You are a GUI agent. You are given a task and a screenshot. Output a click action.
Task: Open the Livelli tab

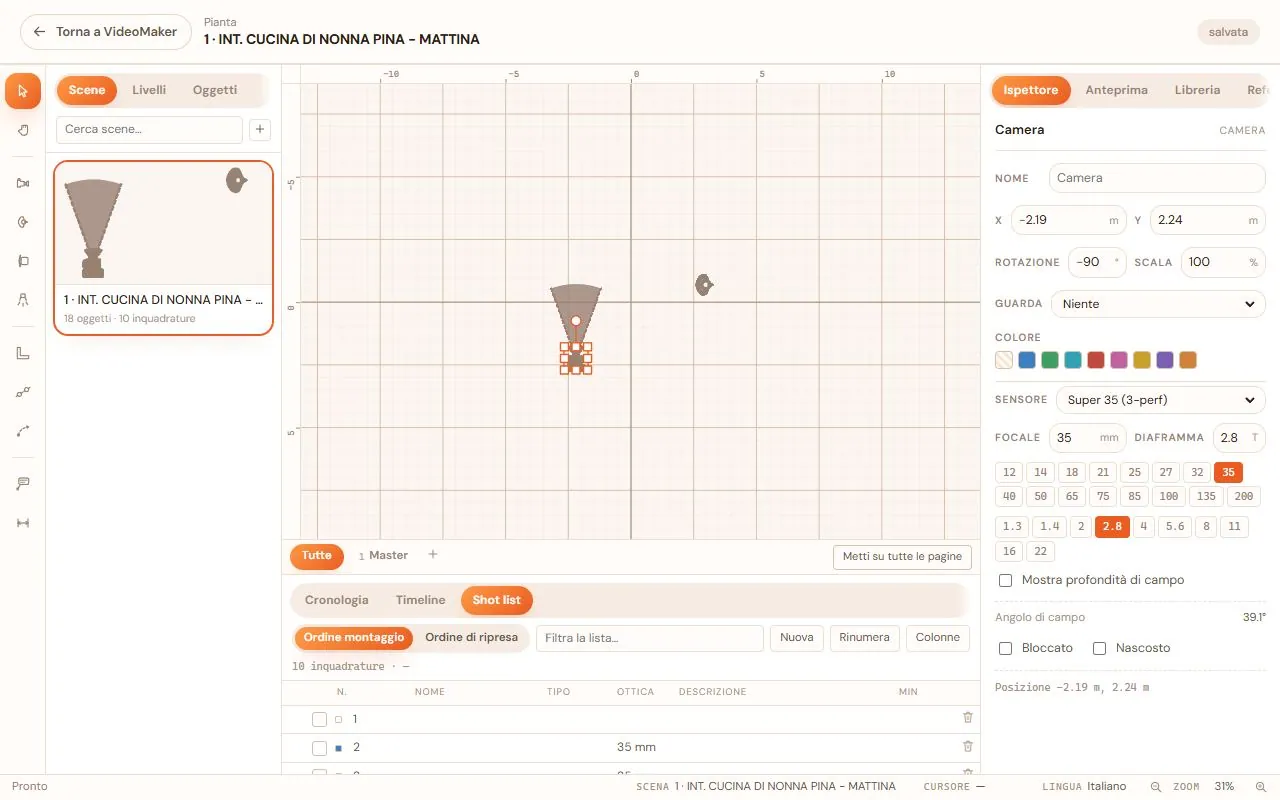click(x=149, y=90)
